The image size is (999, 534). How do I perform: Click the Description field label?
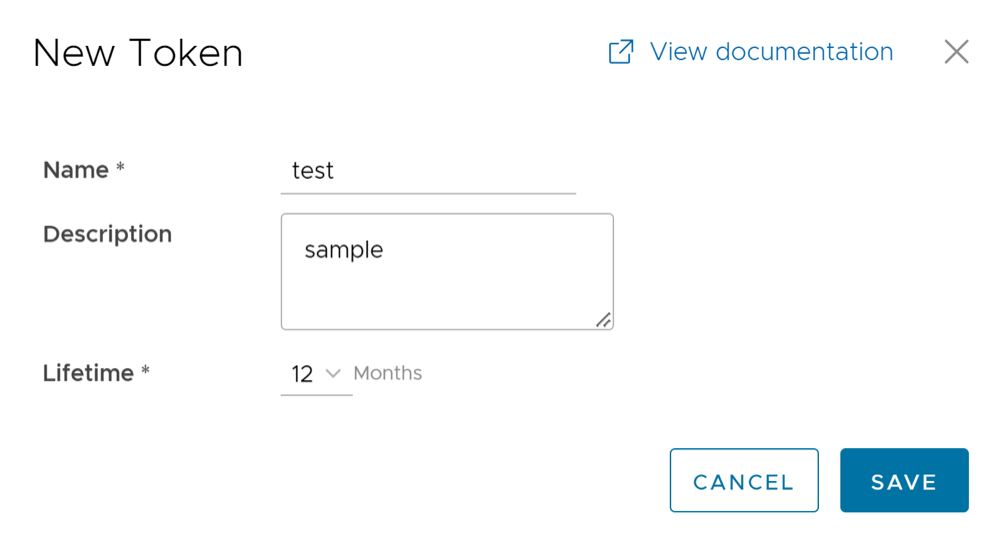coord(107,234)
